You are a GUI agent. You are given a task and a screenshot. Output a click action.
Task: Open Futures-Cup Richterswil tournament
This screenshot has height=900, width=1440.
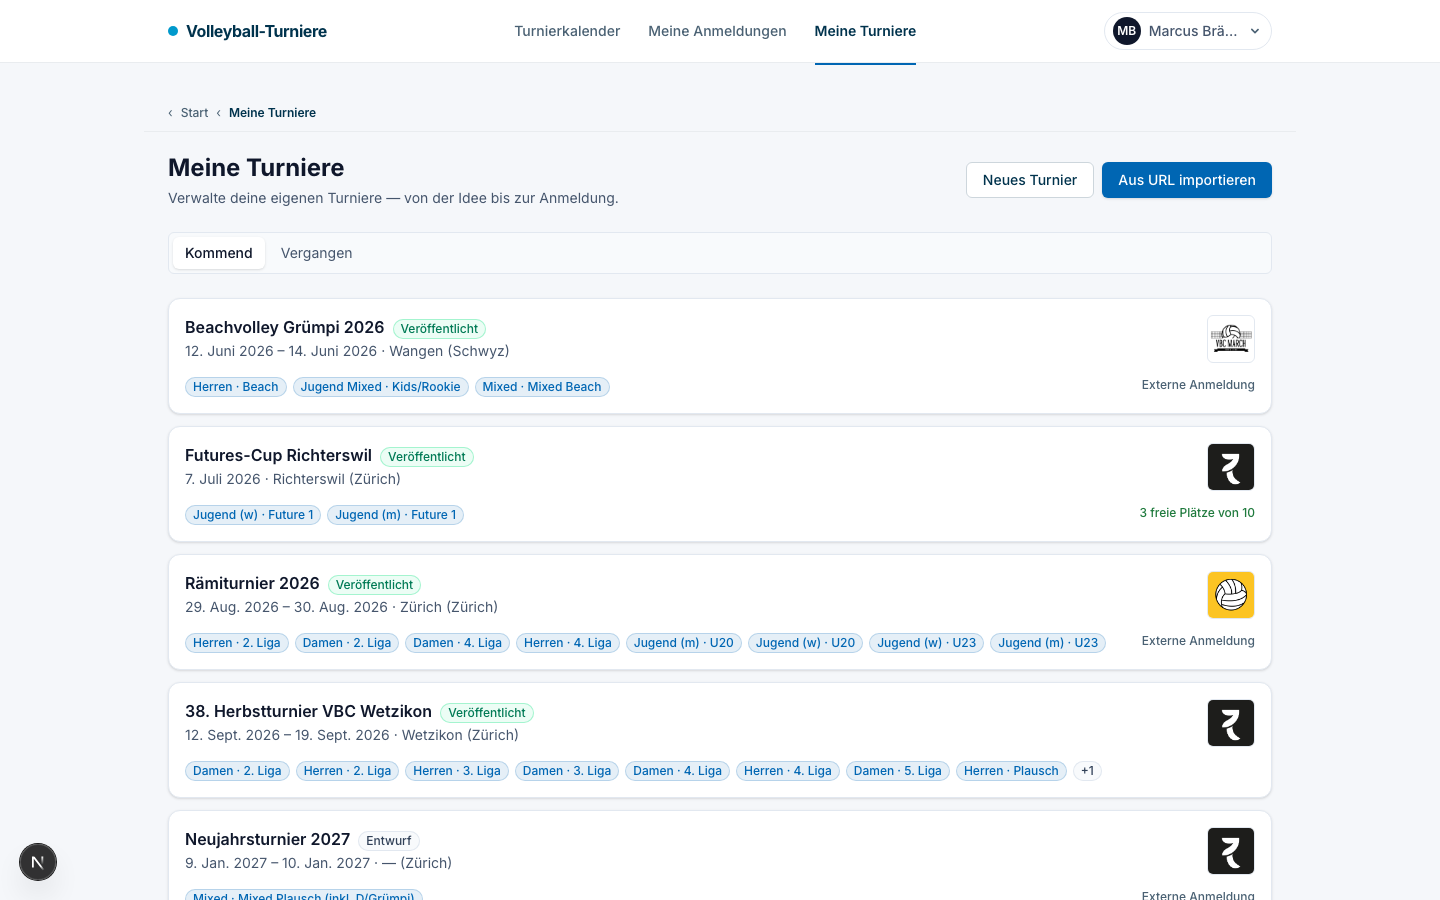pos(278,455)
